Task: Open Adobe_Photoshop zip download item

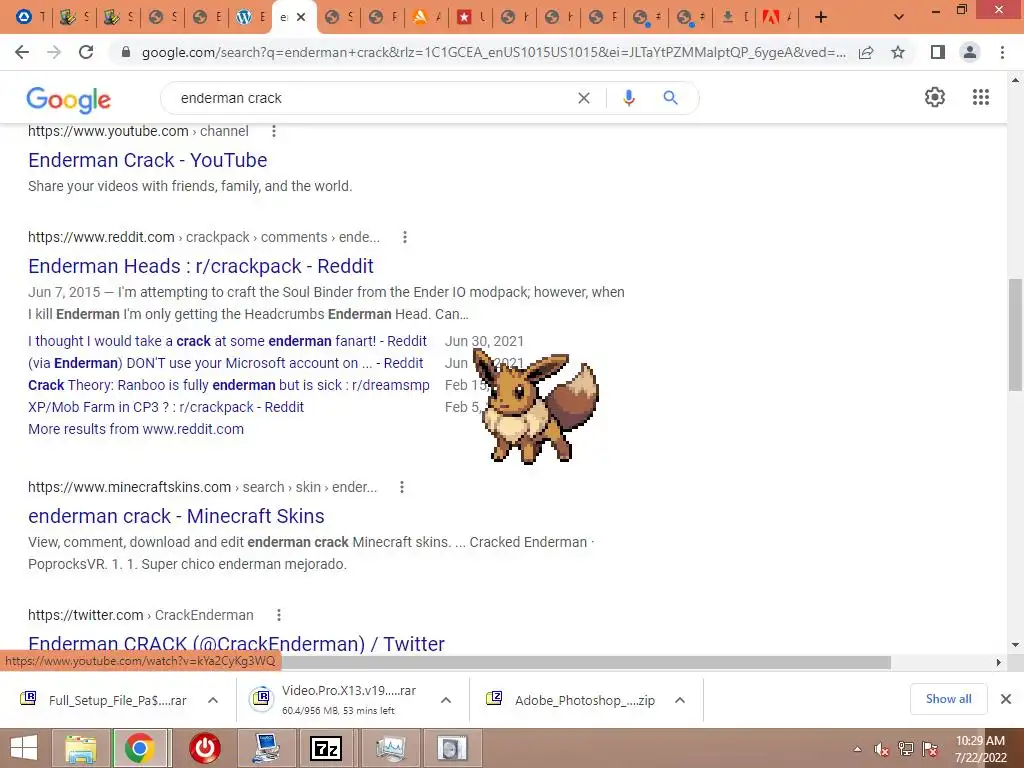Action: [571, 700]
